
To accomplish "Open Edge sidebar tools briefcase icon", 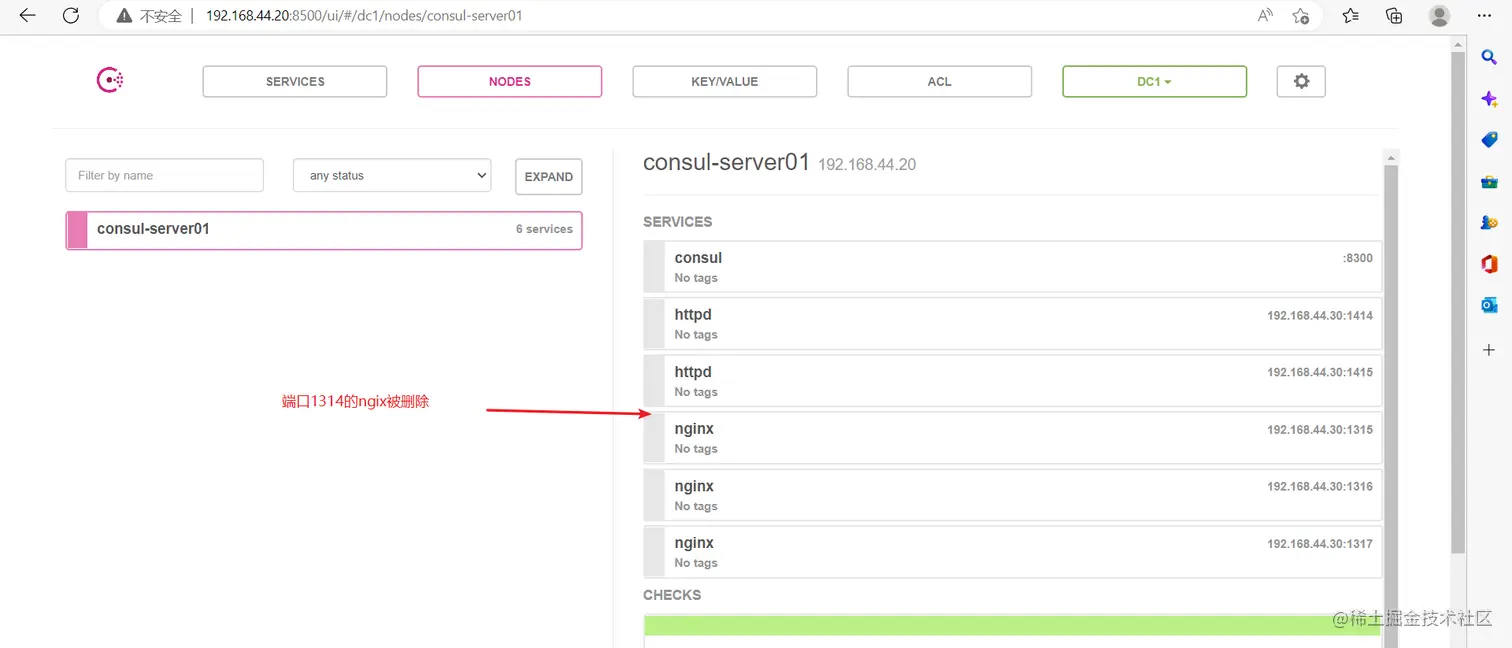I will [1488, 182].
